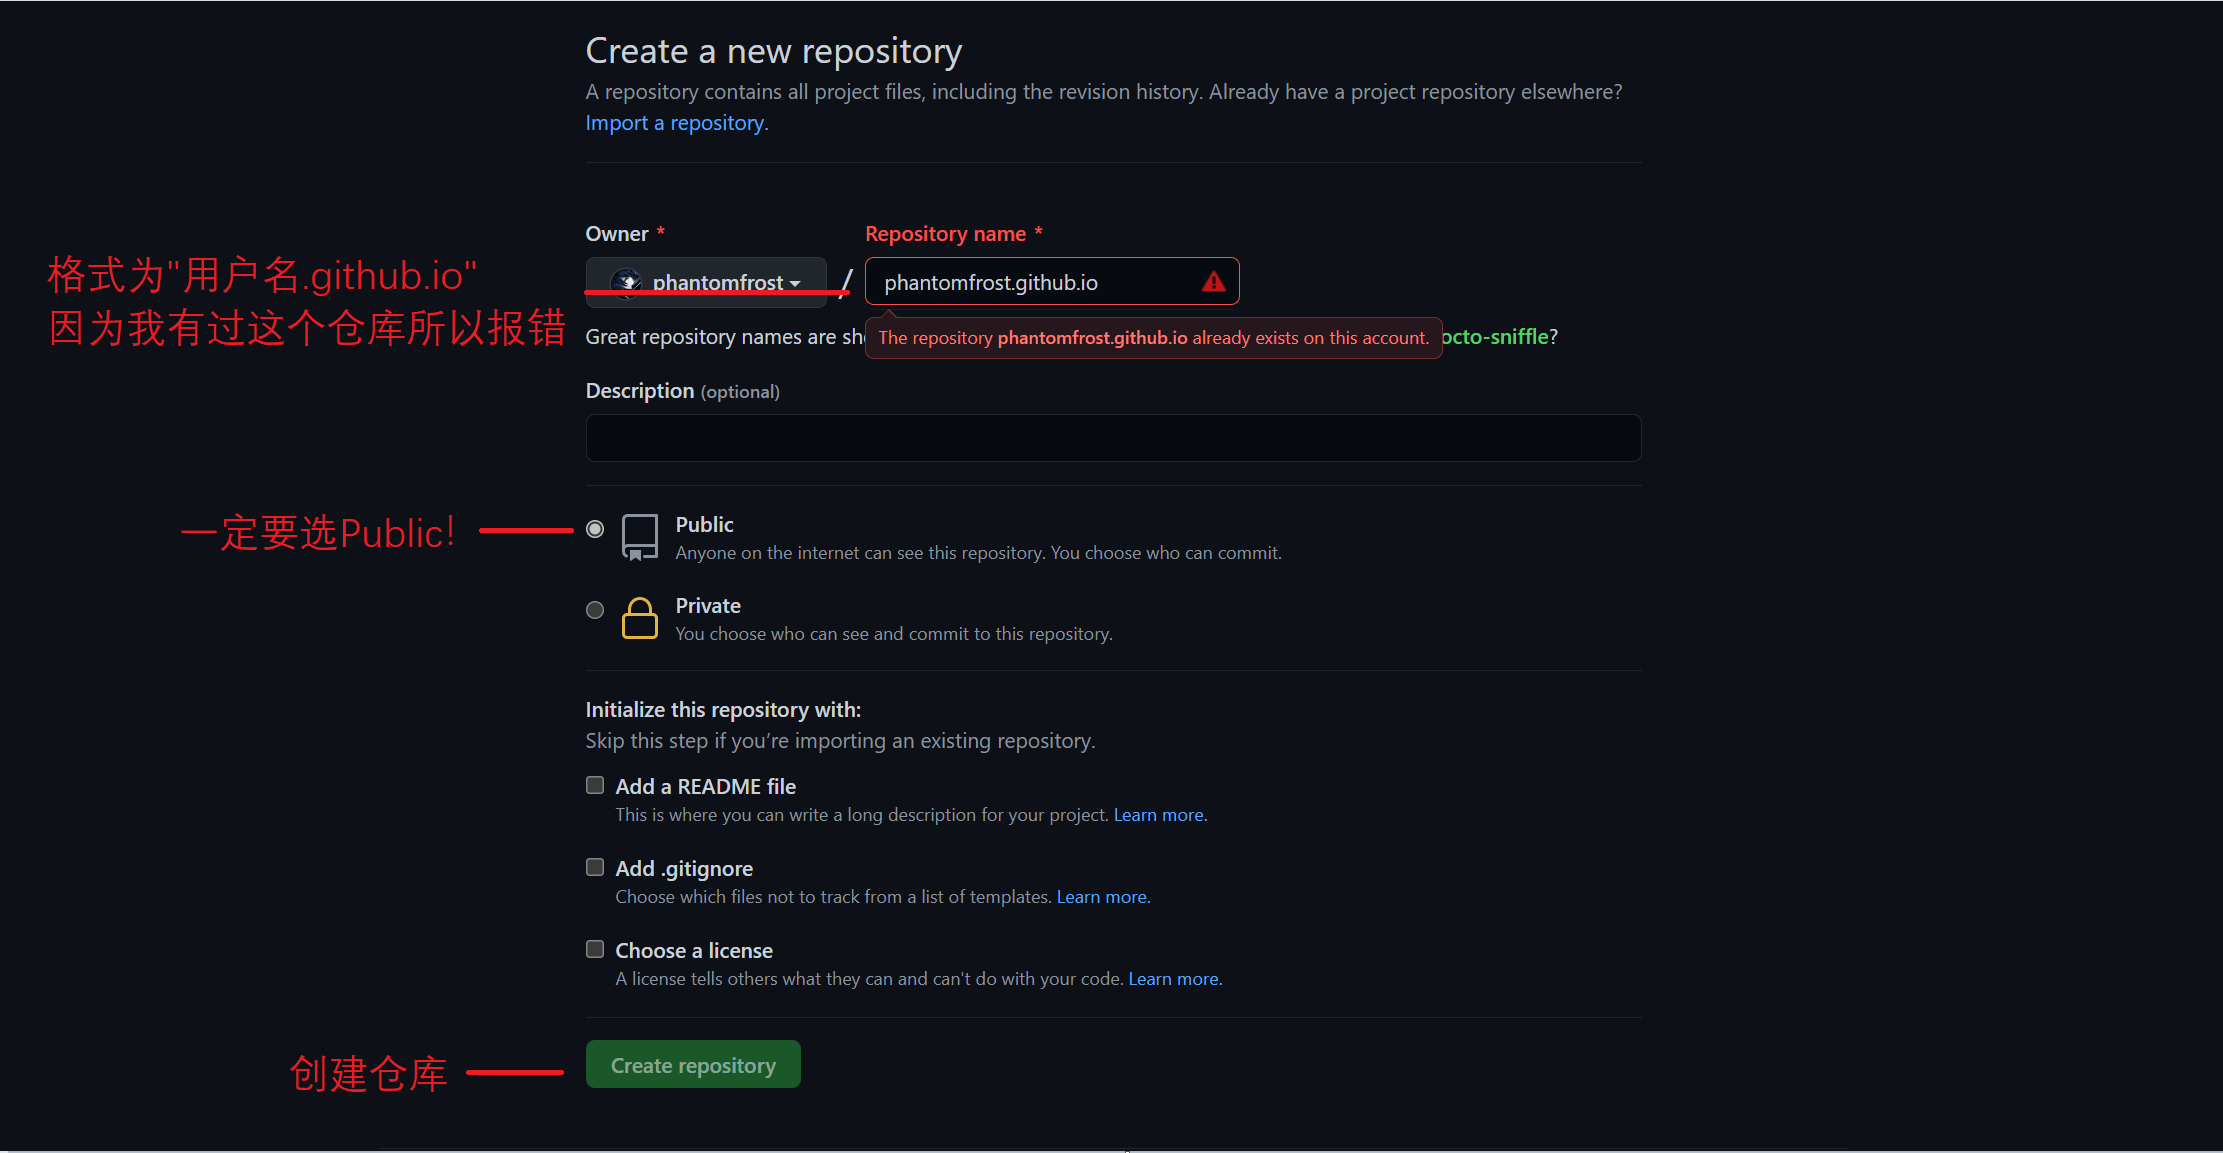
Task: Click the 'Add a README file' label
Action: (x=706, y=787)
